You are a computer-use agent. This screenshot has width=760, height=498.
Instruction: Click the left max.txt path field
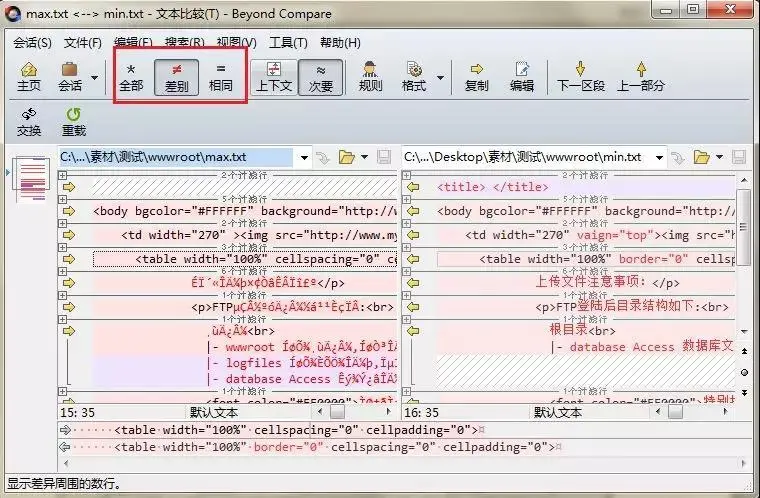tap(175, 157)
